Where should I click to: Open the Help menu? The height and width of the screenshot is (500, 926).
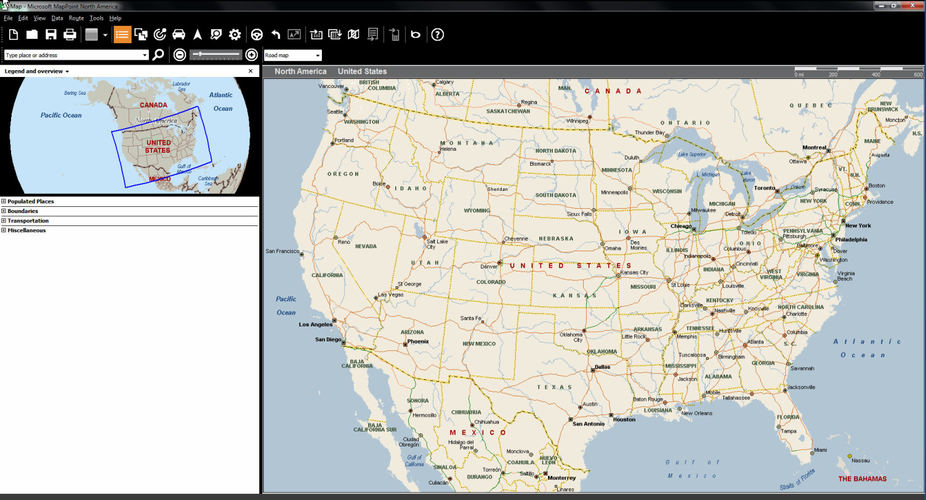click(x=115, y=18)
